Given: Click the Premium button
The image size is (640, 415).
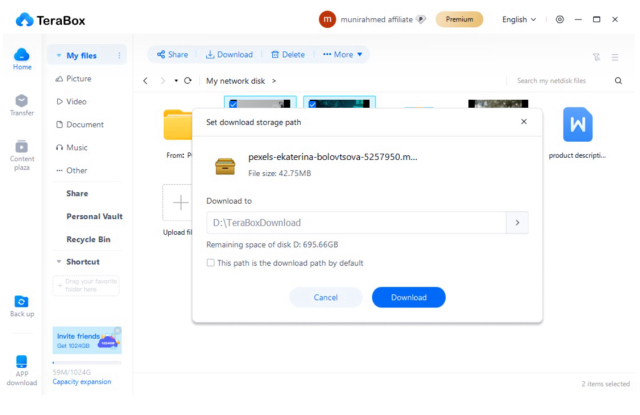Looking at the screenshot, I should [459, 19].
